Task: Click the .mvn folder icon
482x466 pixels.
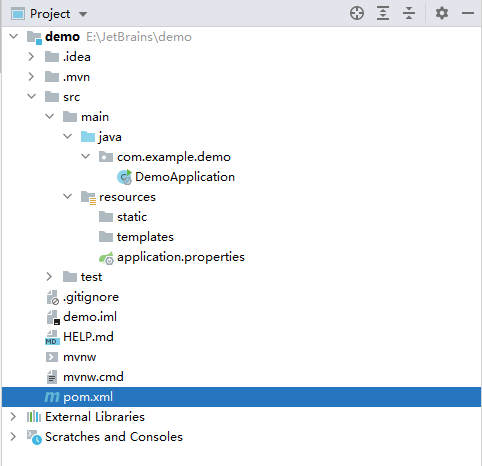Action: 52,77
